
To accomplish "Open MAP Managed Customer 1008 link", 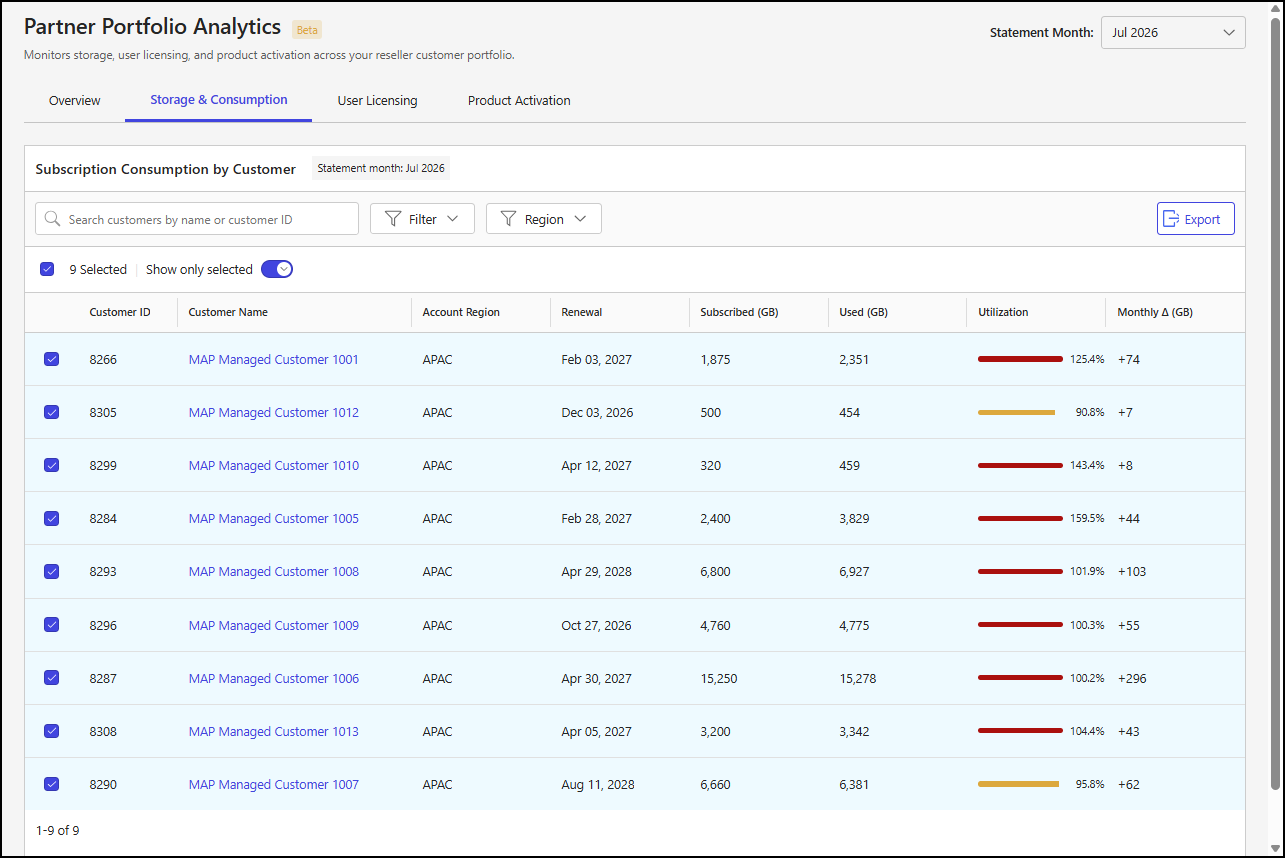I will 273,571.
